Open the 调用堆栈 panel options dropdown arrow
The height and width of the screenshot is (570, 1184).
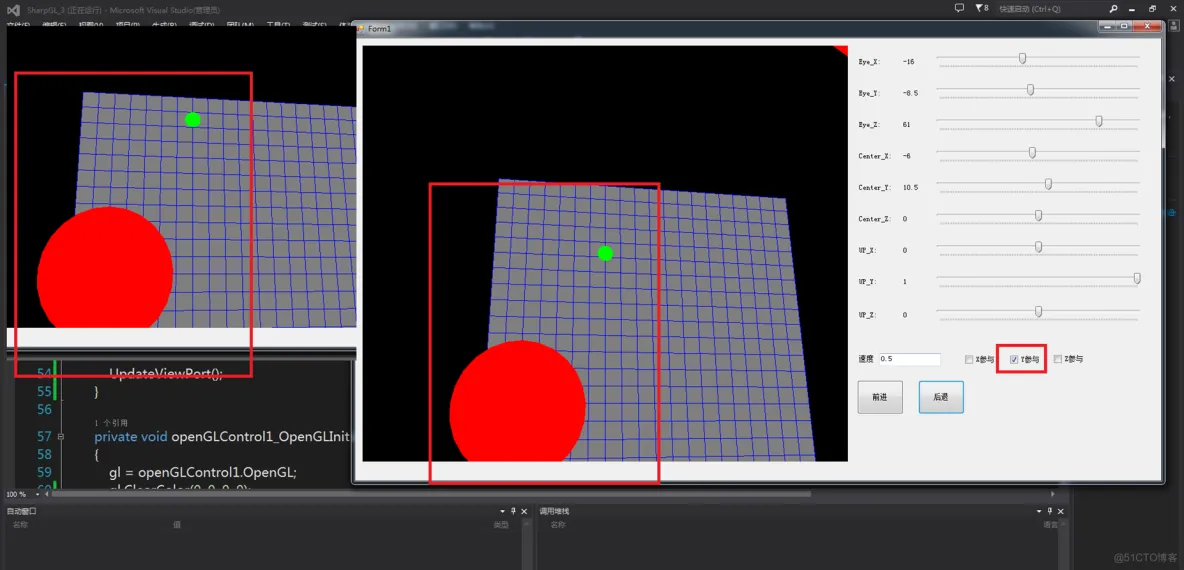click(1039, 511)
